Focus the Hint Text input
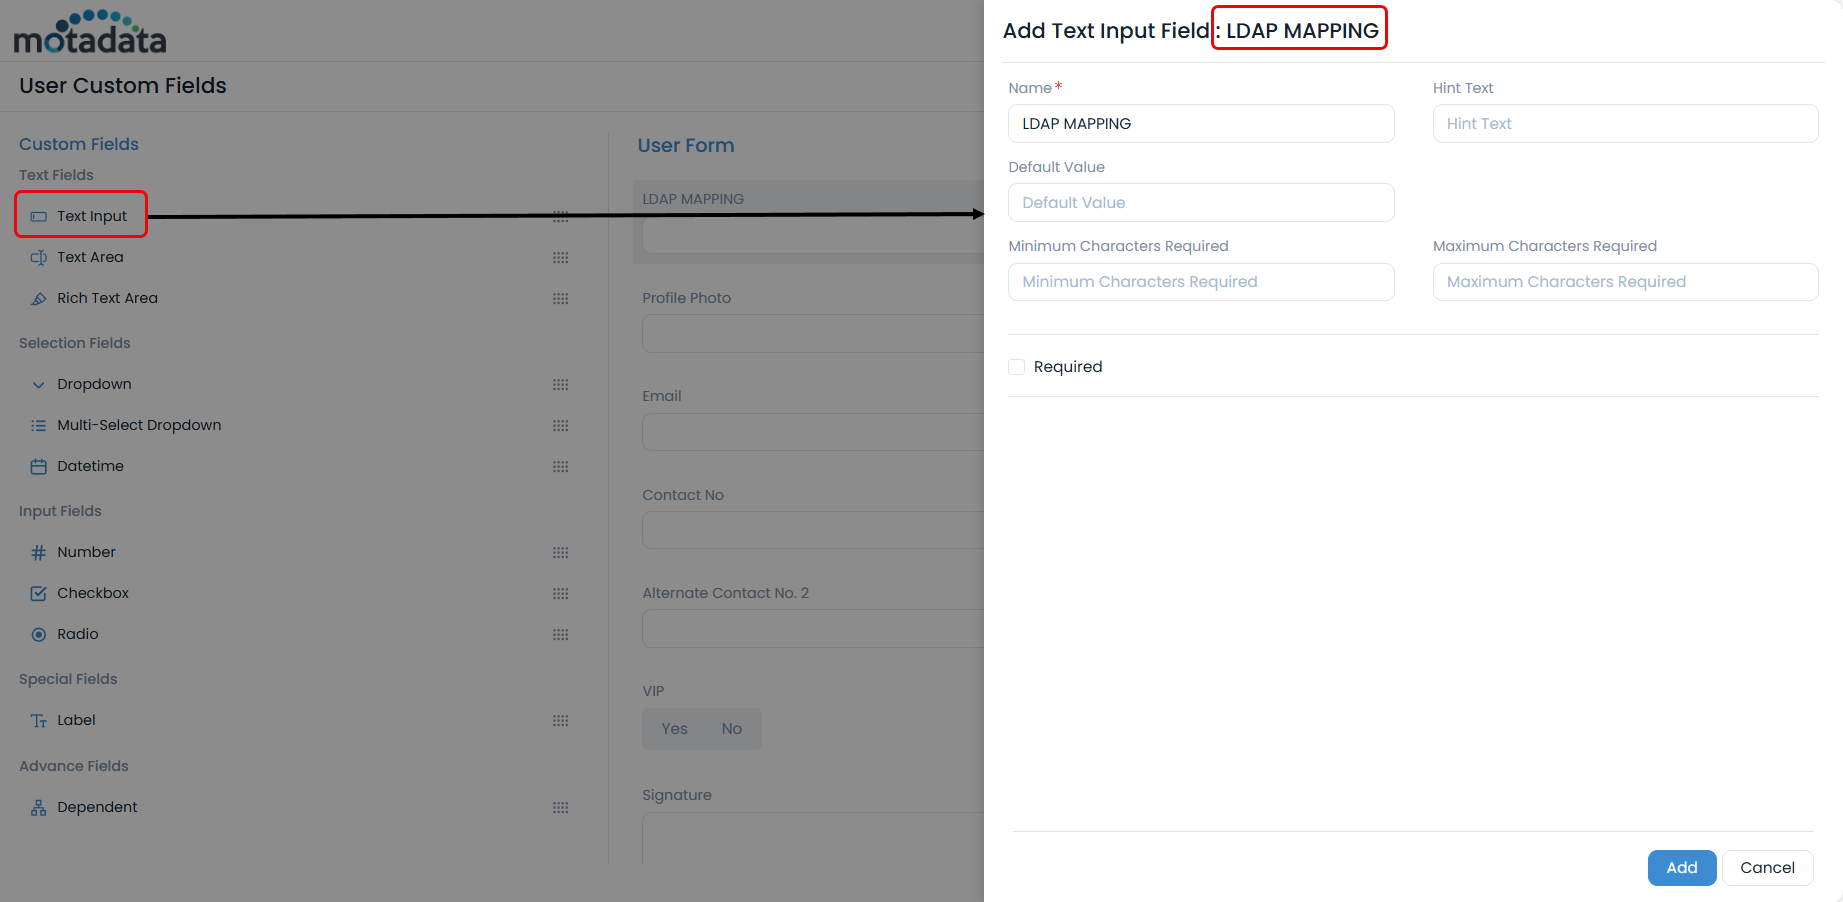This screenshot has width=1843, height=902. pos(1625,124)
